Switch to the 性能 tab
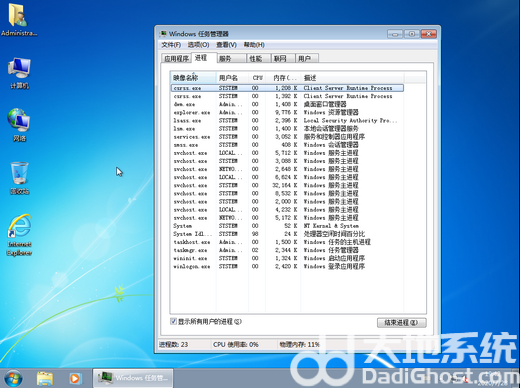520x388 pixels. 259,58
